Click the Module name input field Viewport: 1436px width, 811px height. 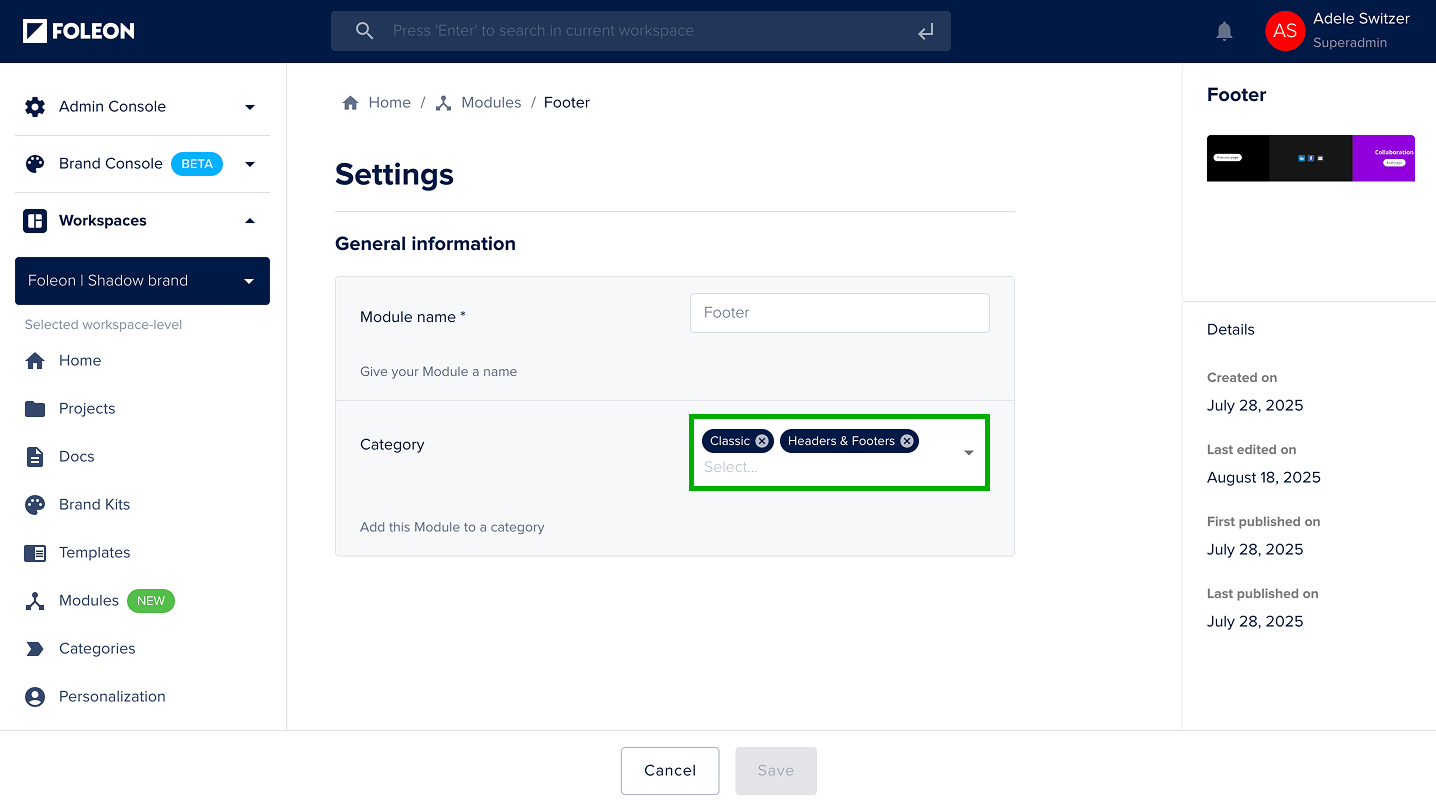(840, 313)
